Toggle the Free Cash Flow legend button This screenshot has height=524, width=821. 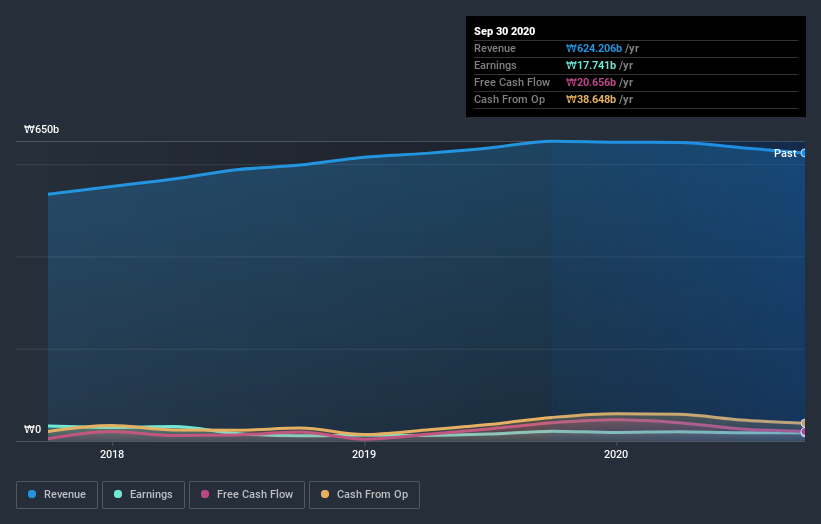247,495
